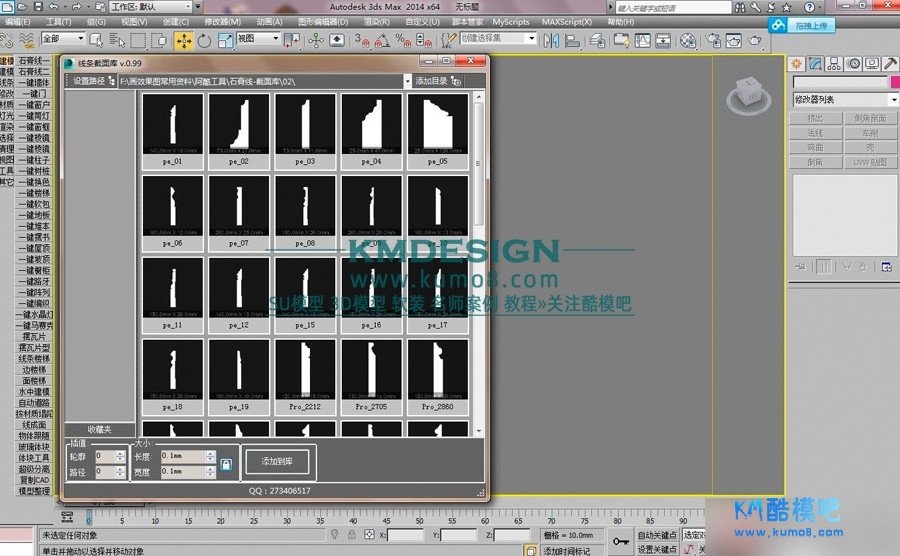Open the Create tab in command panel
The image size is (900, 556).
pyautogui.click(x=796, y=63)
